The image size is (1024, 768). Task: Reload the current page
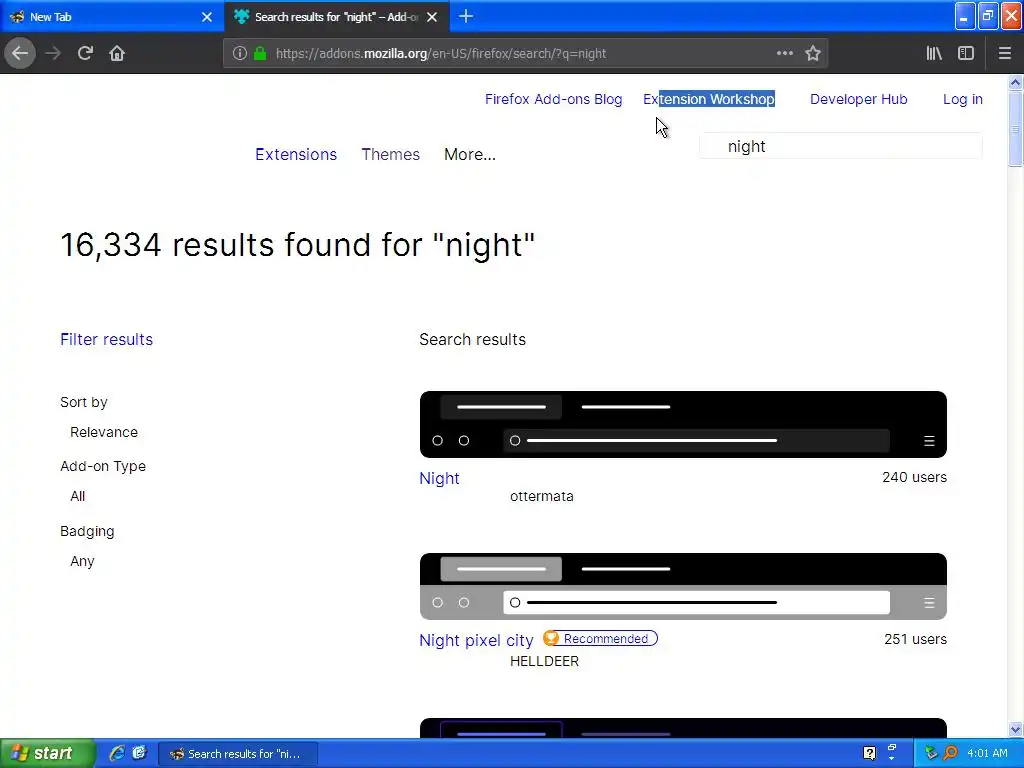coord(85,54)
